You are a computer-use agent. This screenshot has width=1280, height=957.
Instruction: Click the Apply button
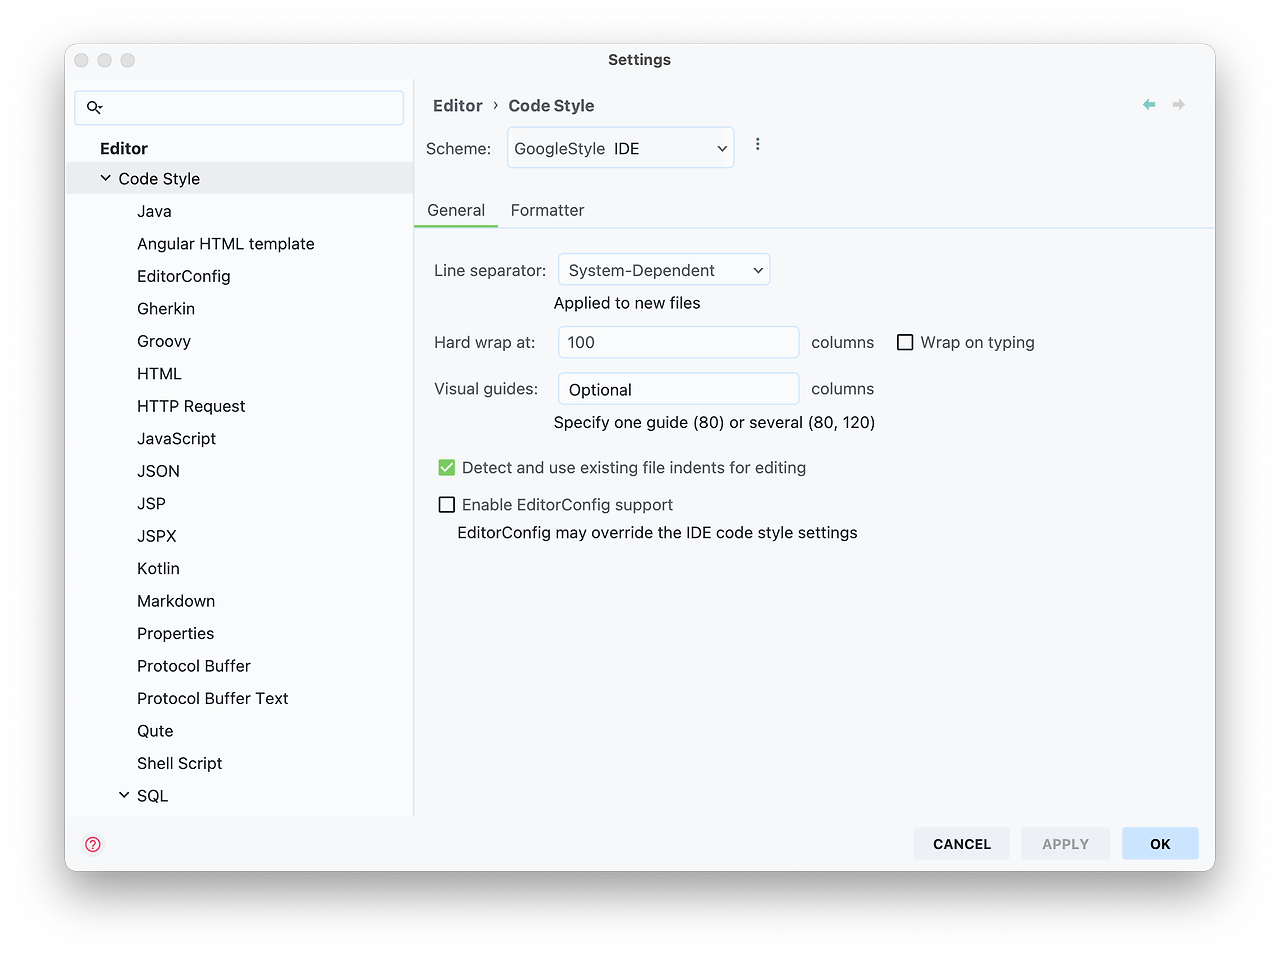[x=1066, y=844]
